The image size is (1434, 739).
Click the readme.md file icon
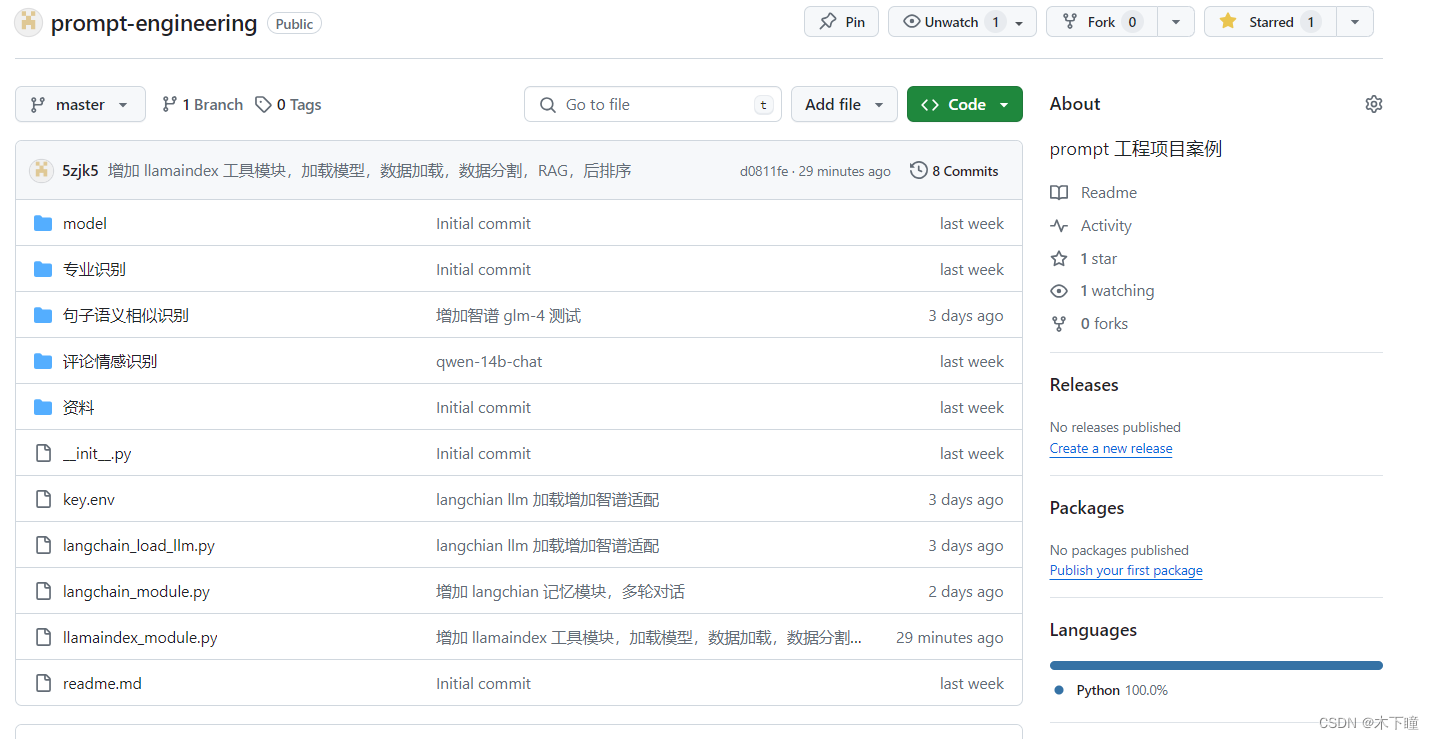43,683
